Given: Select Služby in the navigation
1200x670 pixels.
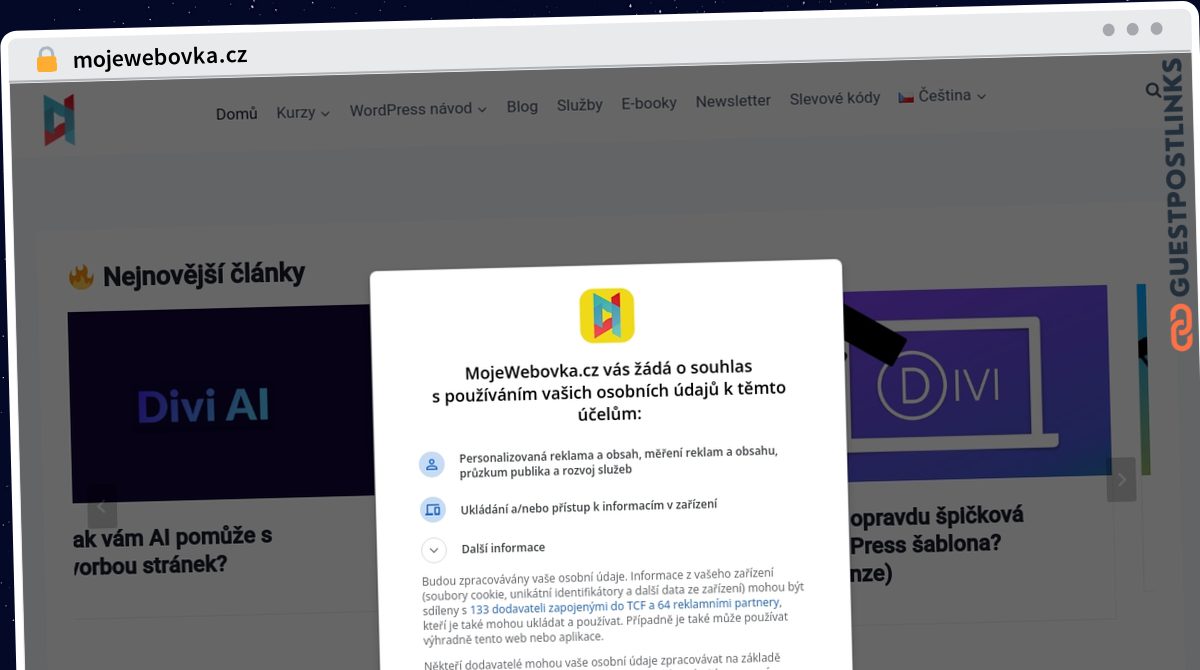Looking at the screenshot, I should point(580,104).
